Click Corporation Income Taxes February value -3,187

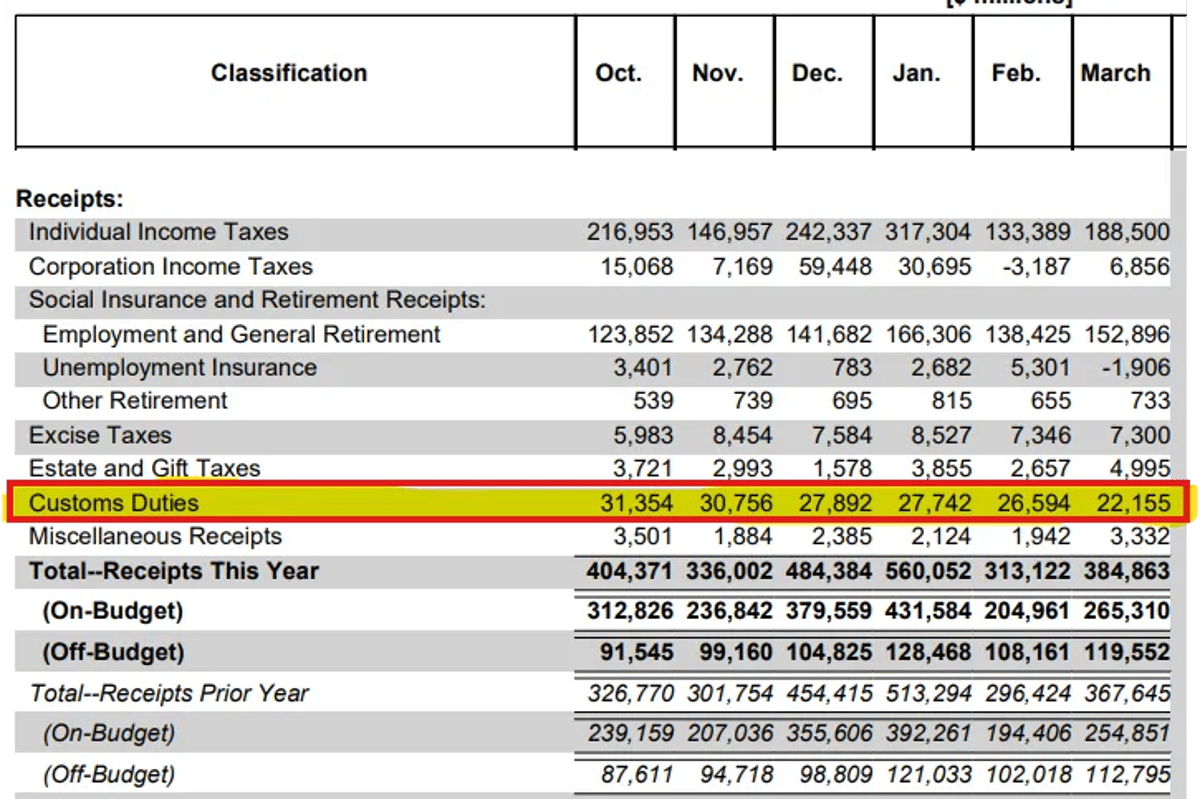(1038, 267)
